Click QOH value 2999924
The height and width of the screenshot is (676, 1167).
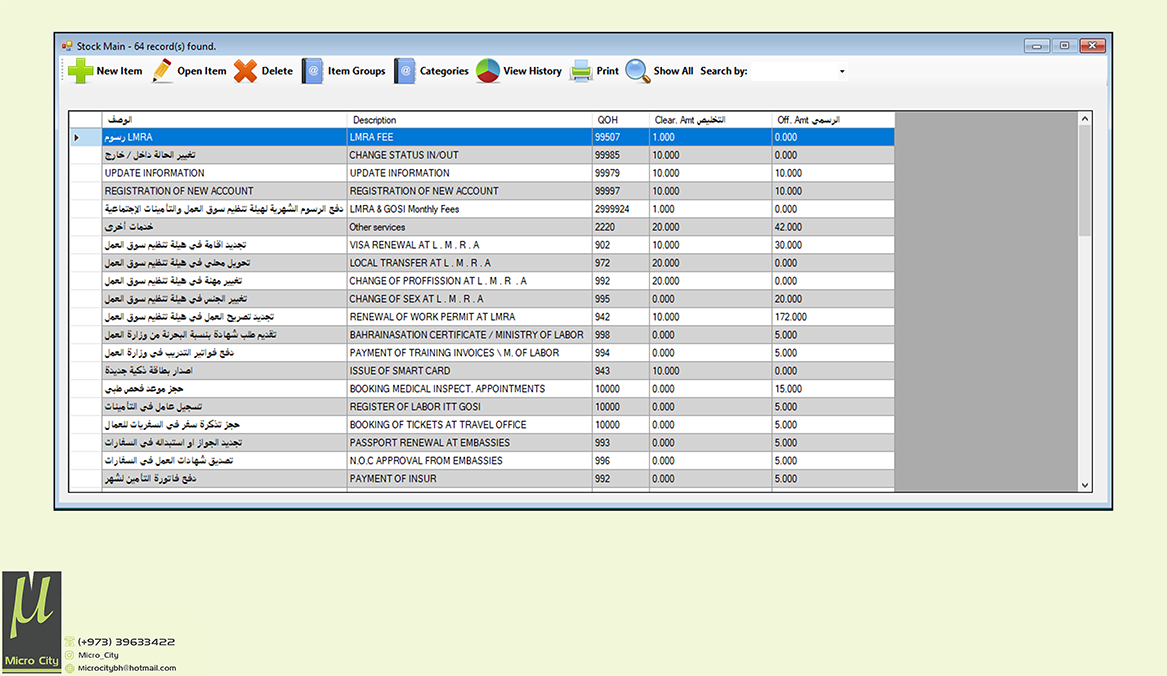pyautogui.click(x=621, y=209)
